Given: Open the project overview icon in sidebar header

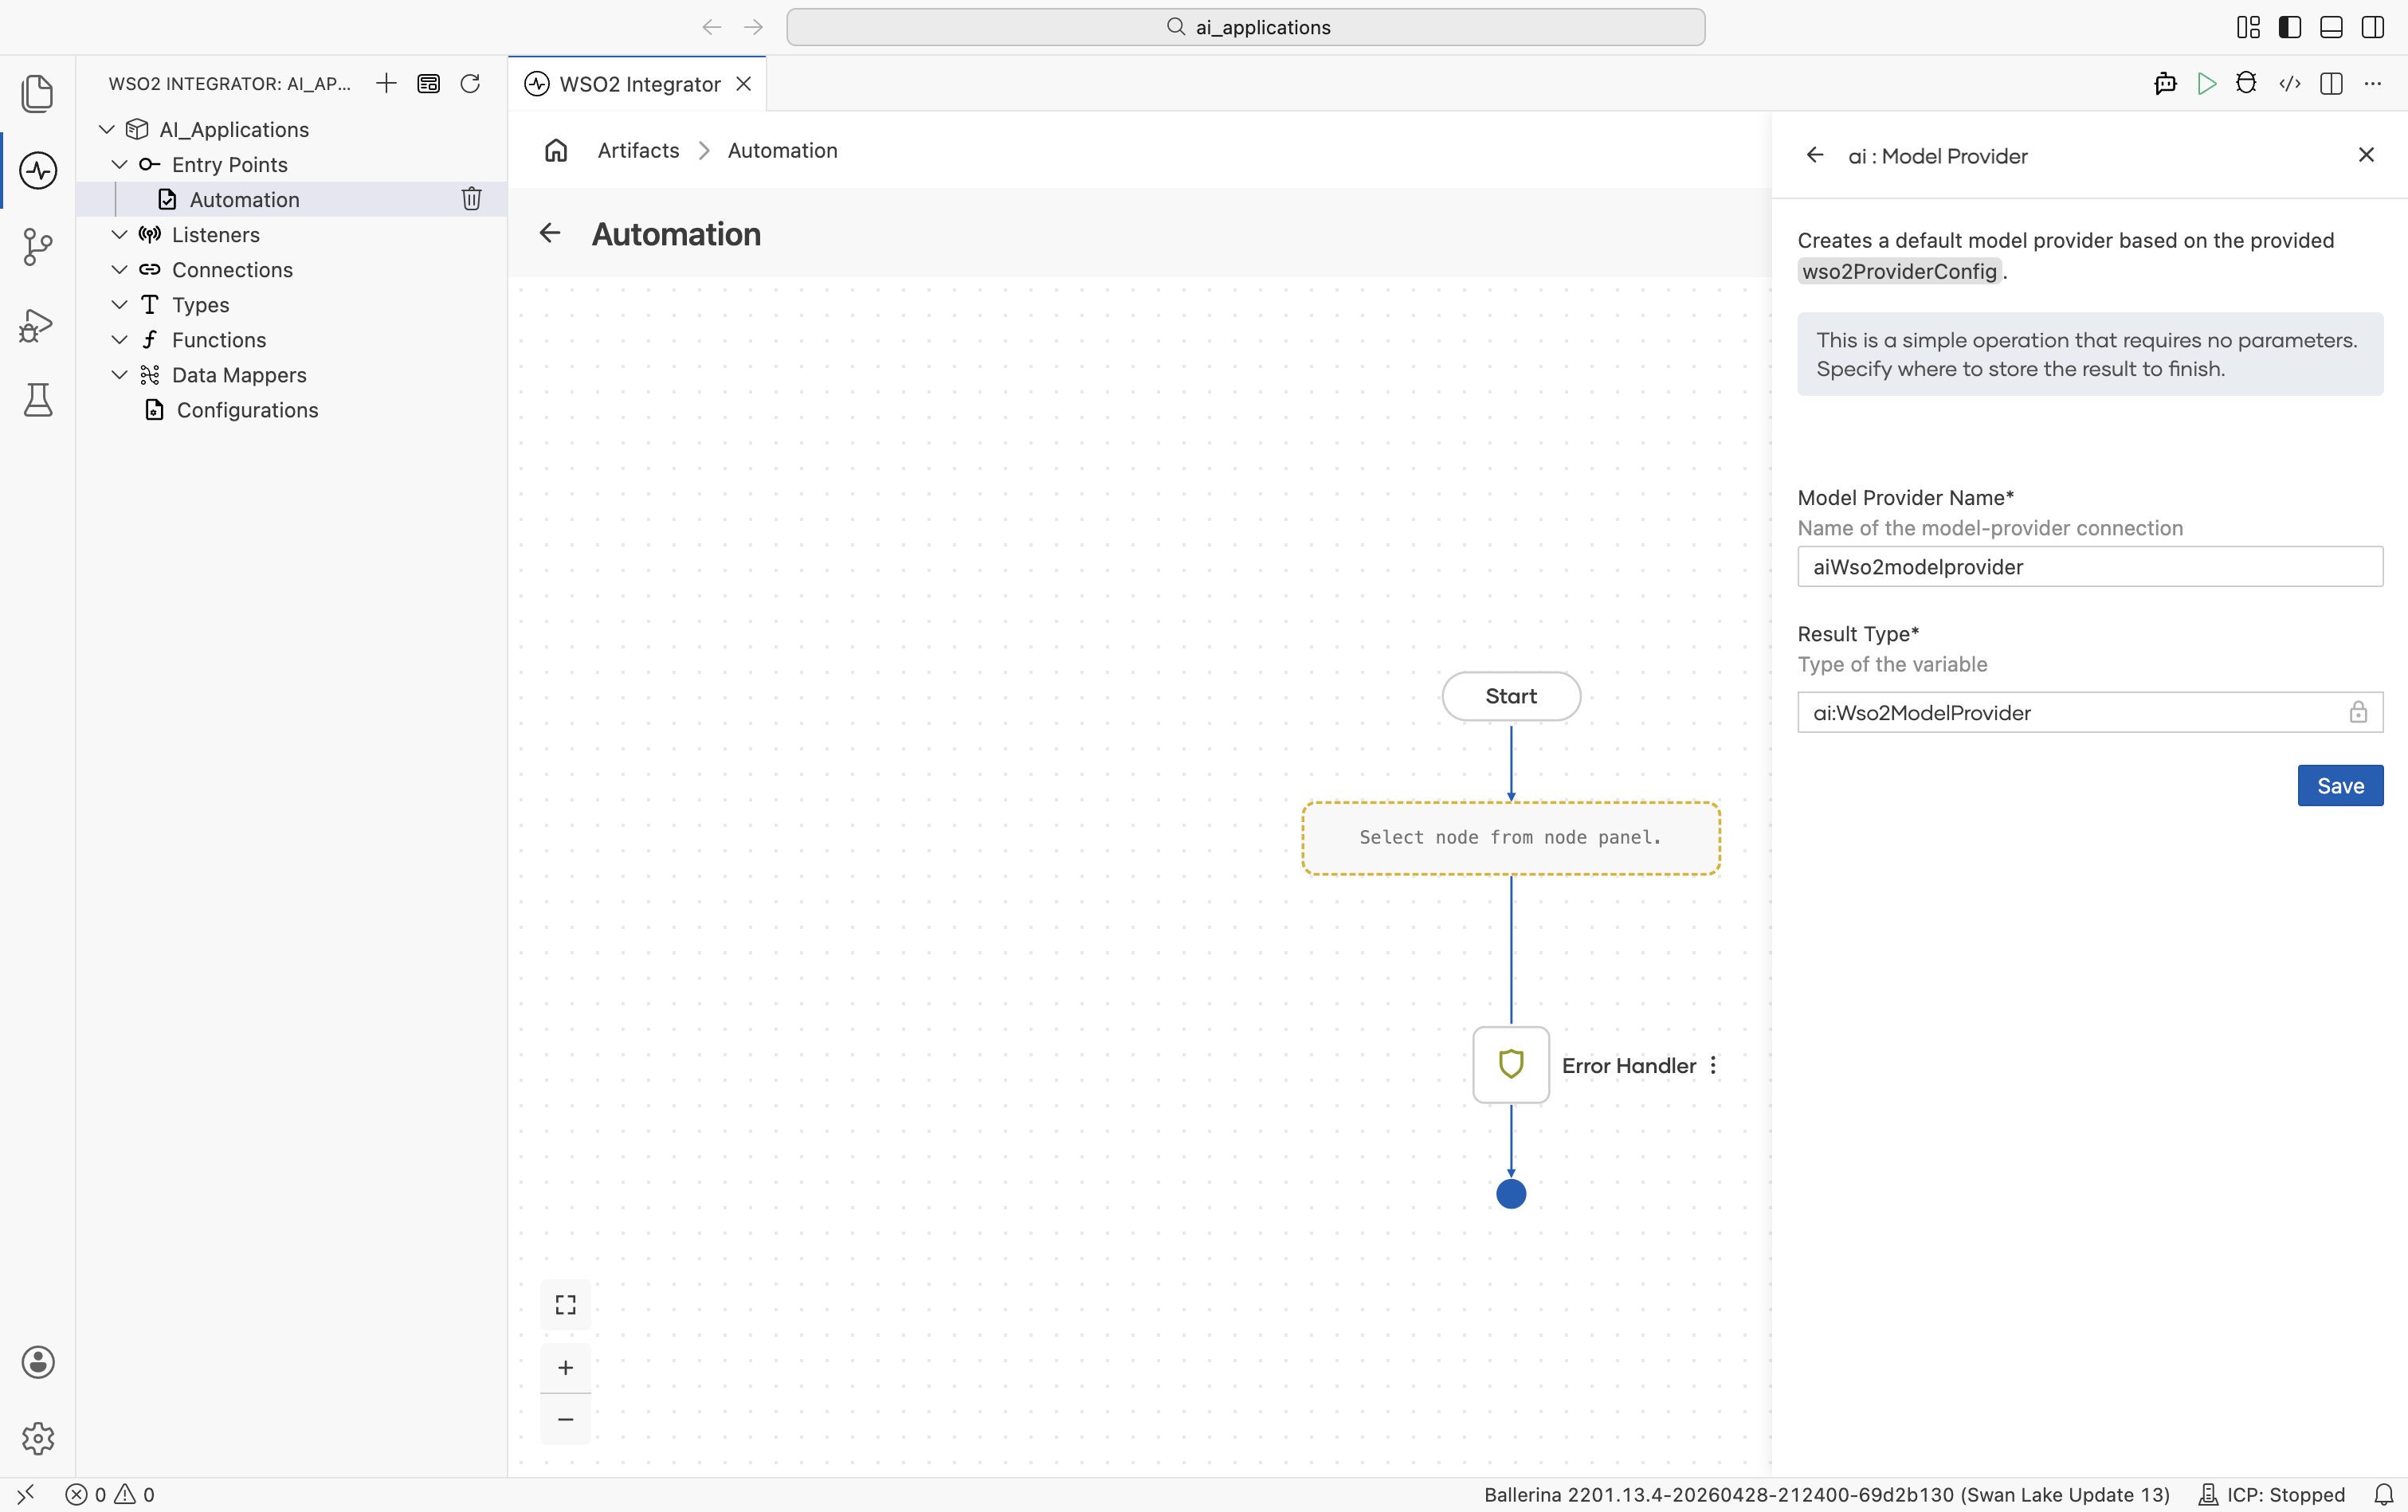Looking at the screenshot, I should 428,83.
